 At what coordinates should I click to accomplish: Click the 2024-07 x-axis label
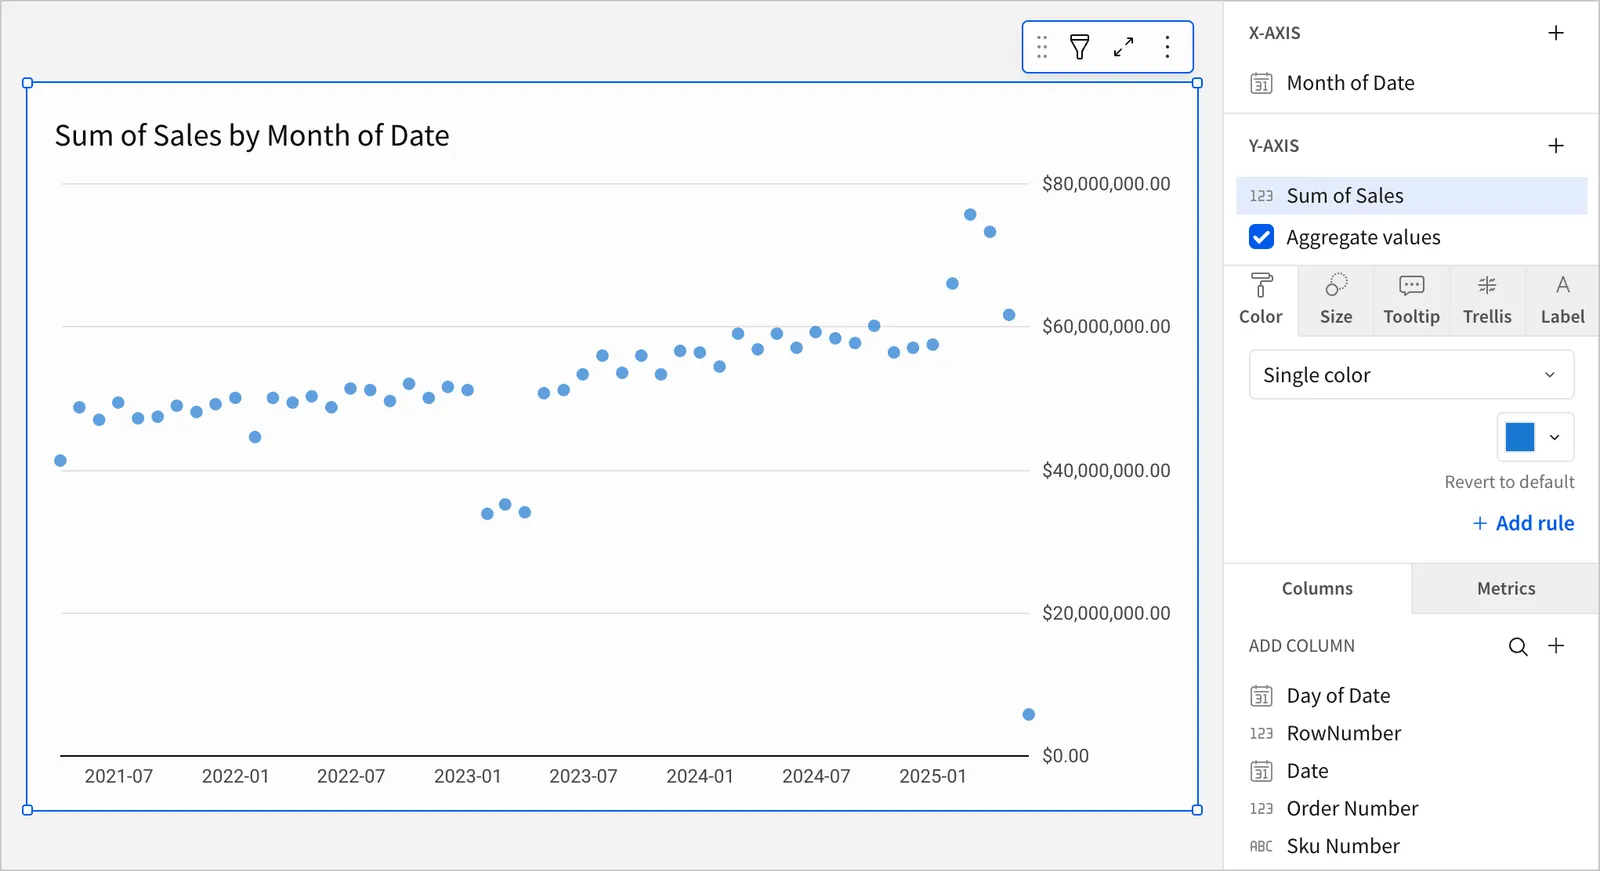tap(816, 777)
